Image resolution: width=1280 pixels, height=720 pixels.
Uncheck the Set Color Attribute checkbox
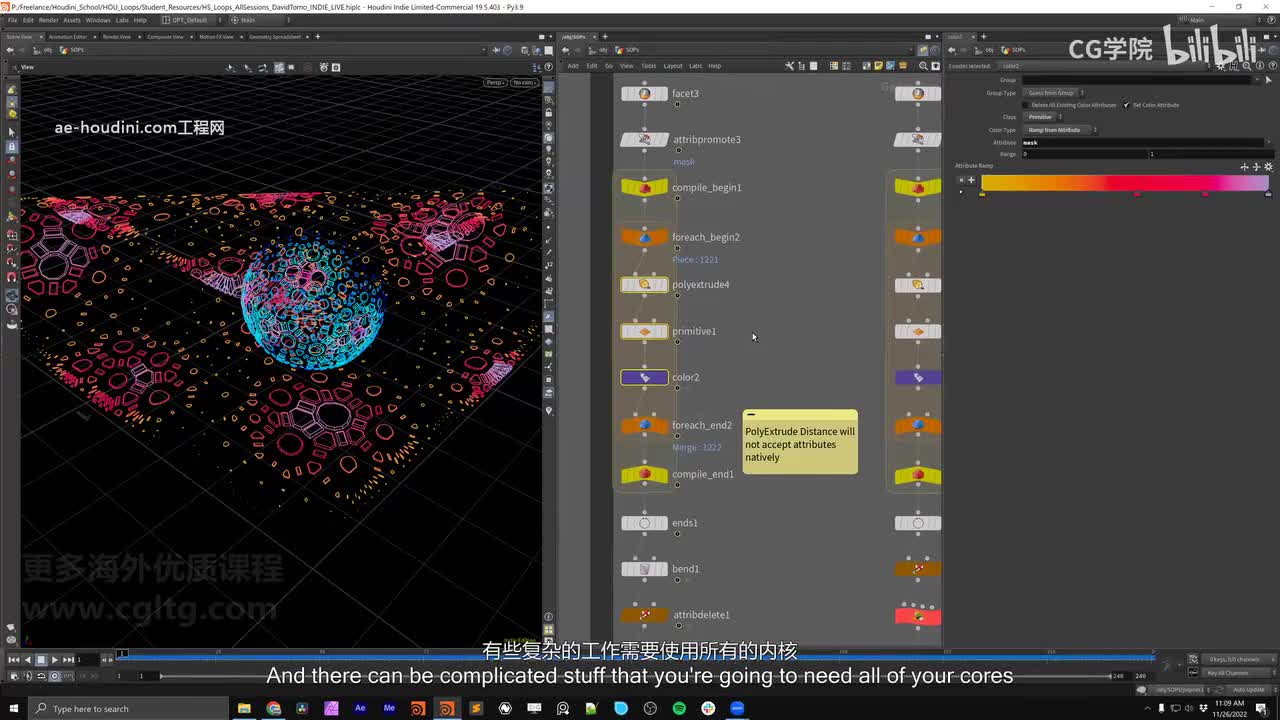click(x=1125, y=105)
